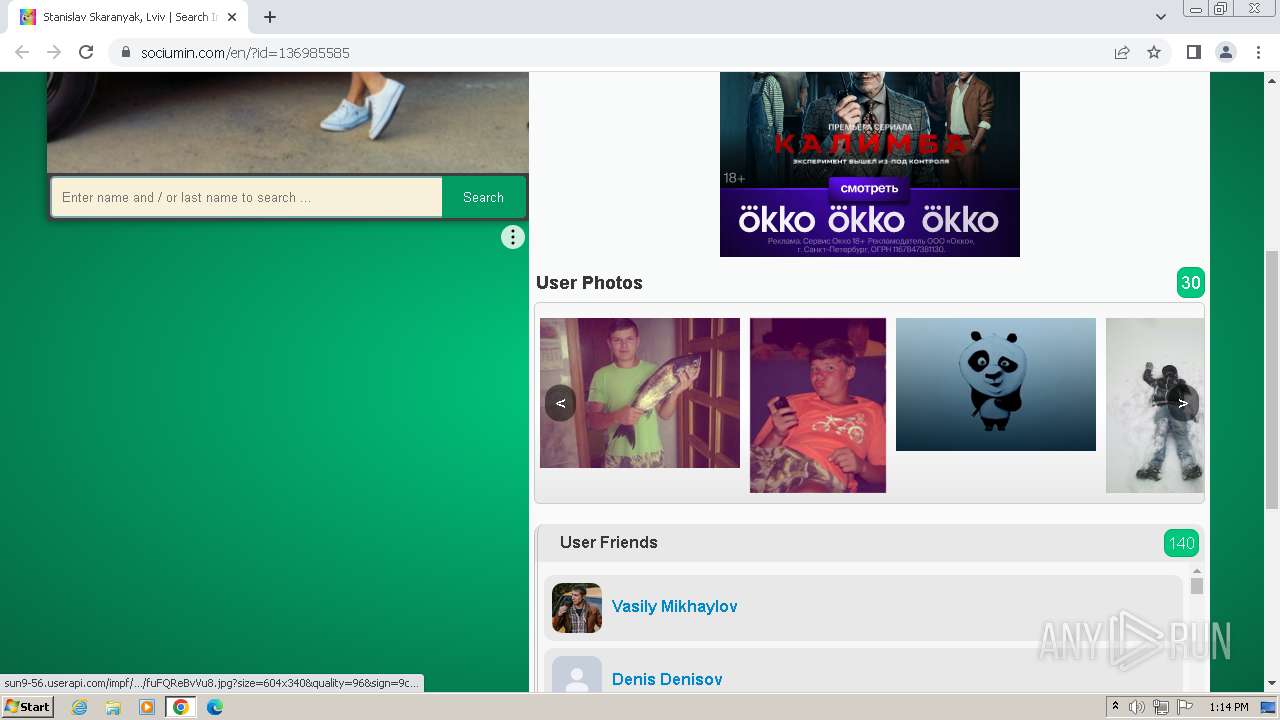Open the network tray icon
Image resolution: width=1280 pixels, height=720 pixels.
coord(1161,707)
